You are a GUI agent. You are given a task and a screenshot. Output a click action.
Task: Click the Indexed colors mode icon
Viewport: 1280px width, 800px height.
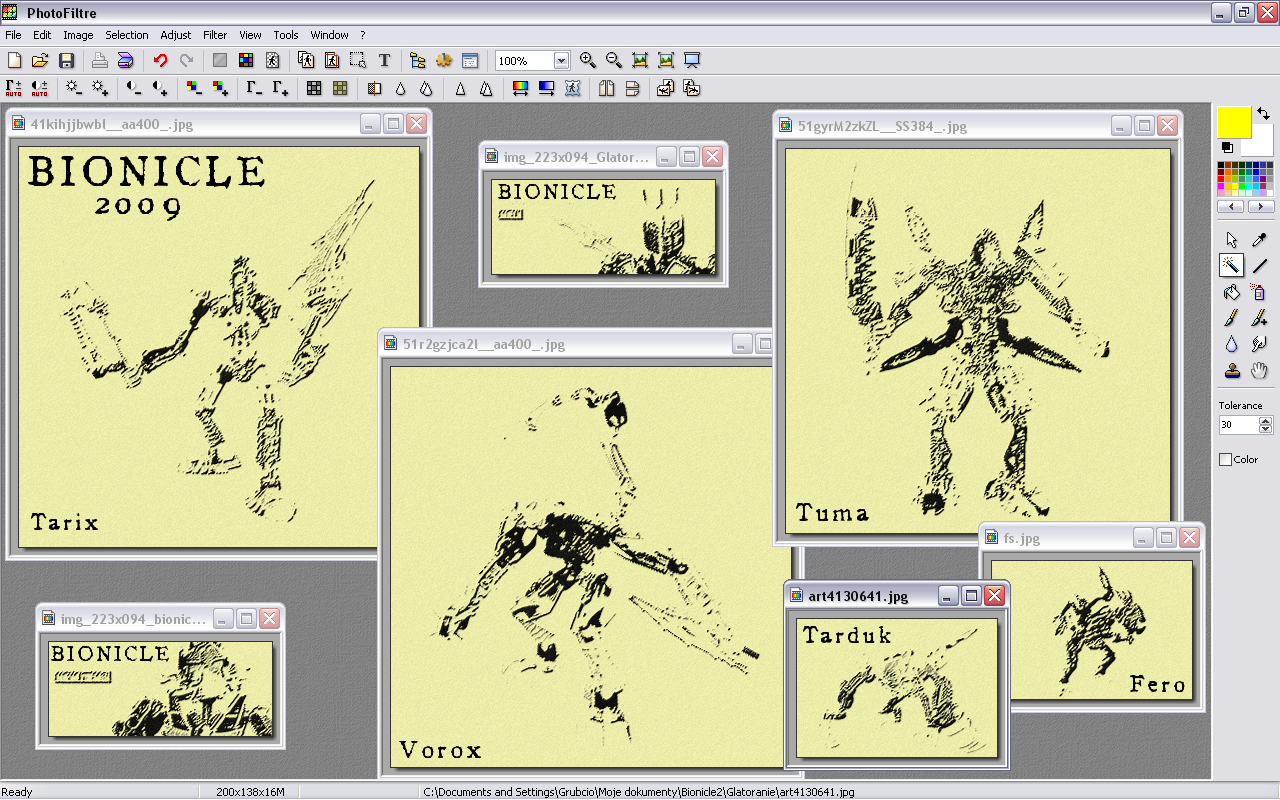pyautogui.click(x=246, y=61)
